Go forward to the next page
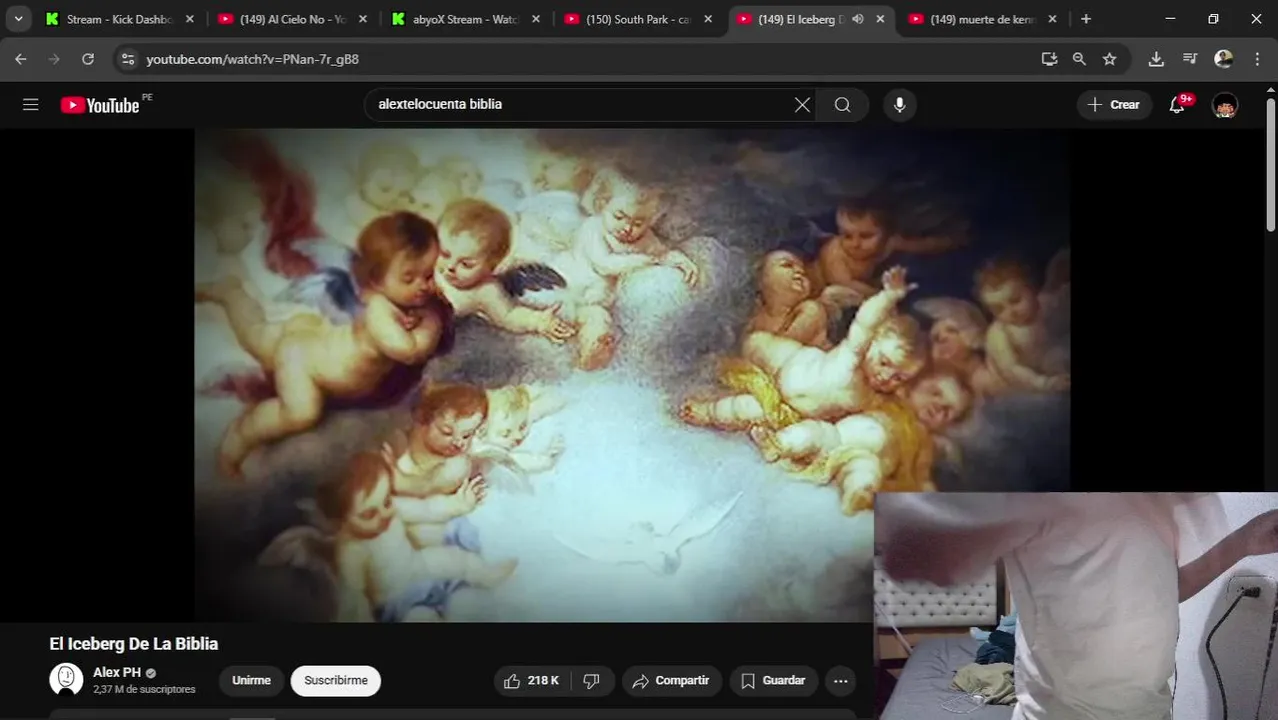The width and height of the screenshot is (1278, 720). (x=54, y=59)
